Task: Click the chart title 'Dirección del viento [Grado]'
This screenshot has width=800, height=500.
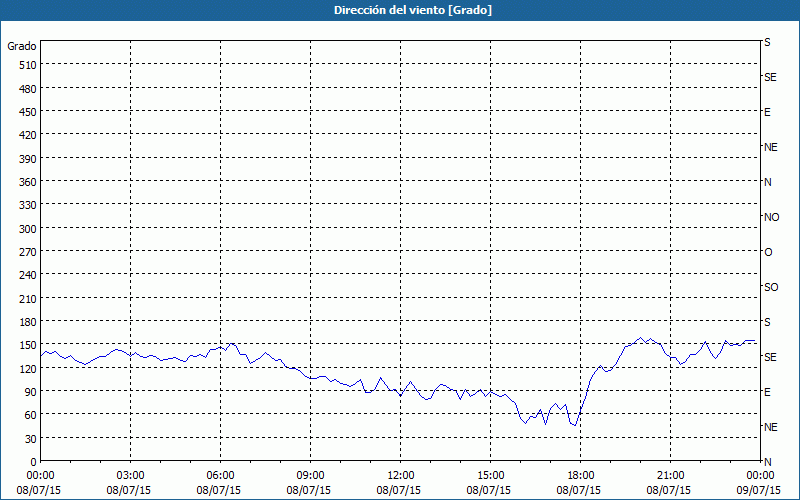Action: [413, 10]
